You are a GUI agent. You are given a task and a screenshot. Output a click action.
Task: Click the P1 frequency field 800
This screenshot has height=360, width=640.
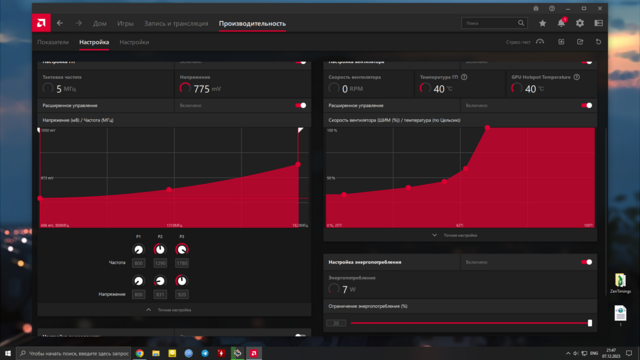coord(139,263)
